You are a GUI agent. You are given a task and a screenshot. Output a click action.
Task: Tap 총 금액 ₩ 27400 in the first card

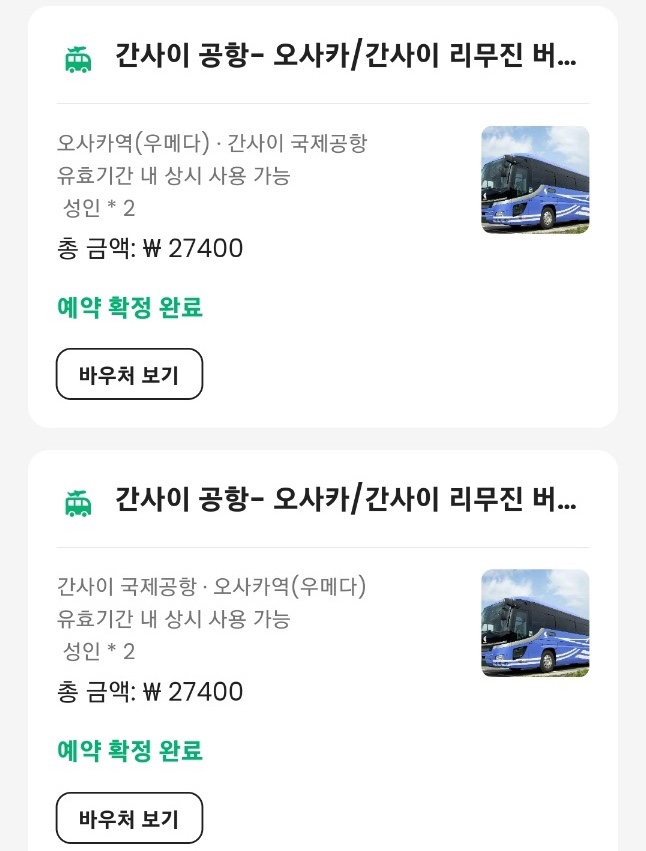click(x=151, y=248)
